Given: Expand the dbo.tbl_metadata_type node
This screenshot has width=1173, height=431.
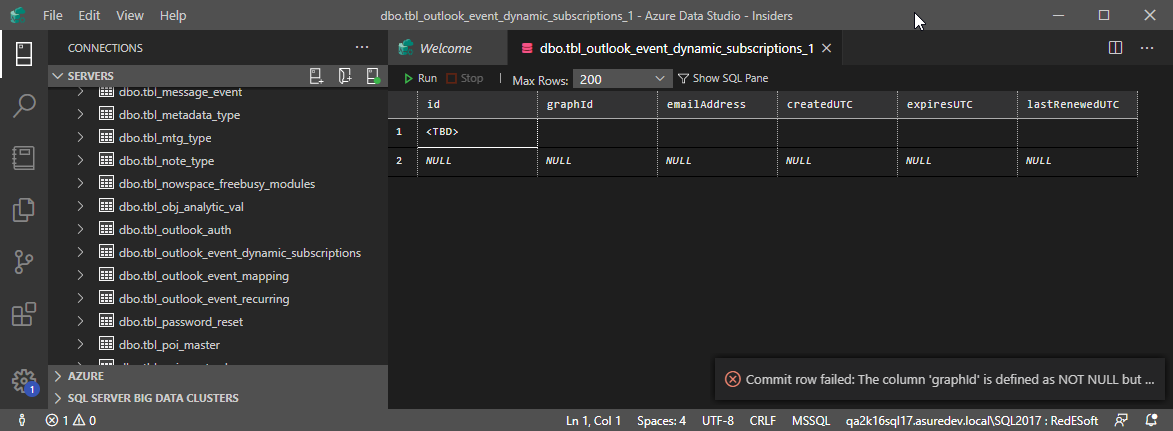Looking at the screenshot, I should pyautogui.click(x=81, y=115).
